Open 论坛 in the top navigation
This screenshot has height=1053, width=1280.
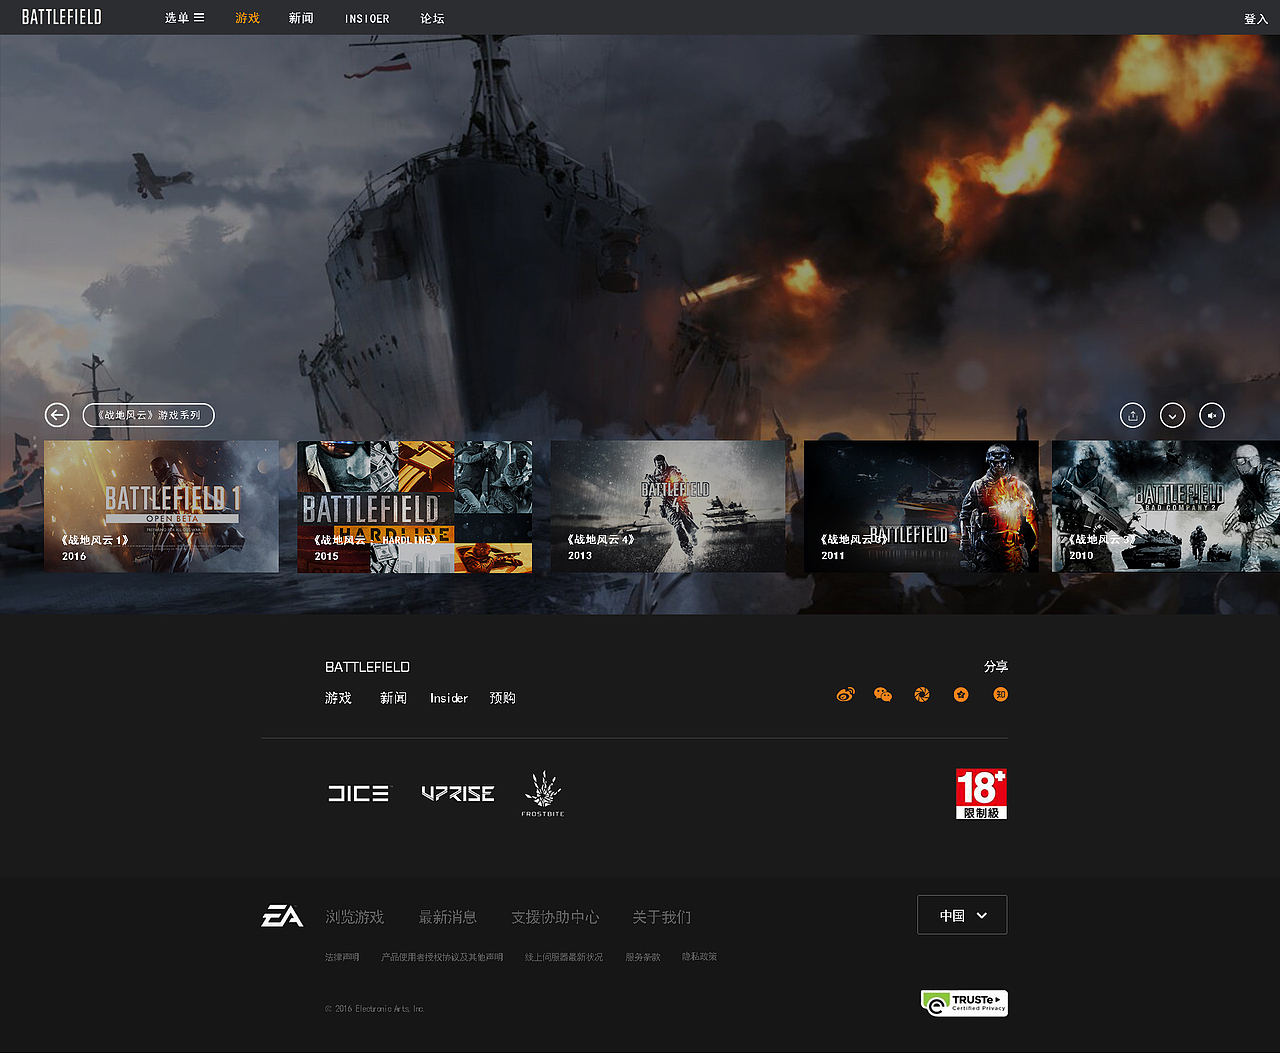[x=432, y=18]
